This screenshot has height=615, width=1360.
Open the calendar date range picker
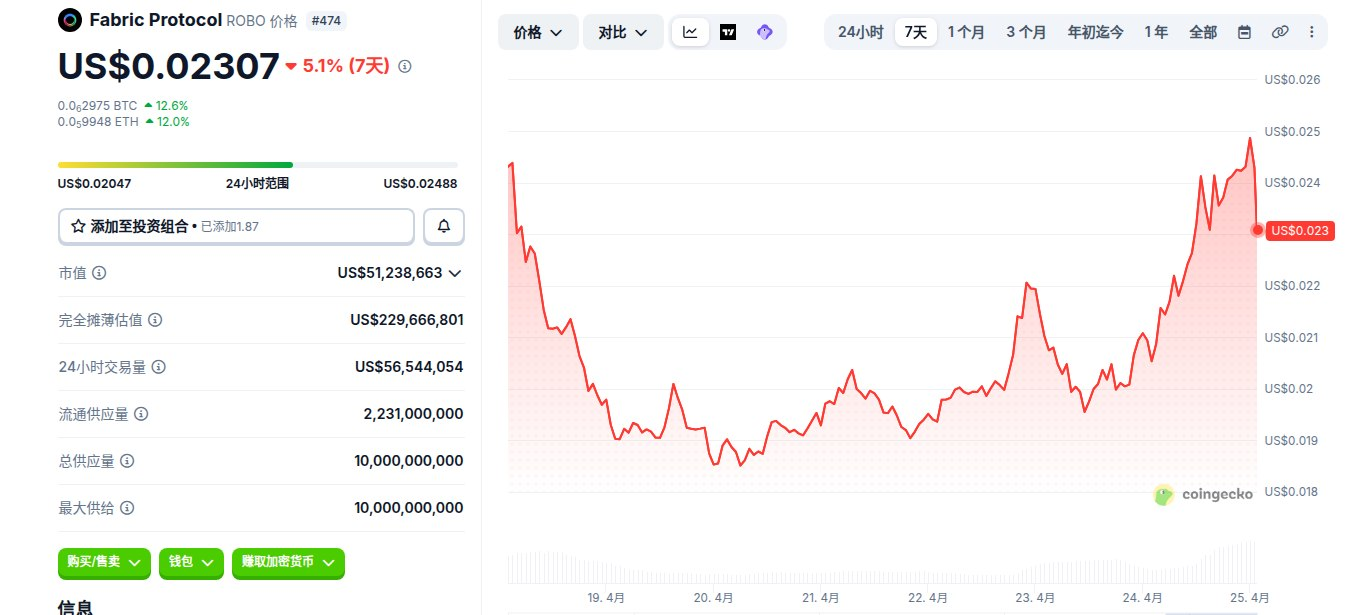point(1244,32)
